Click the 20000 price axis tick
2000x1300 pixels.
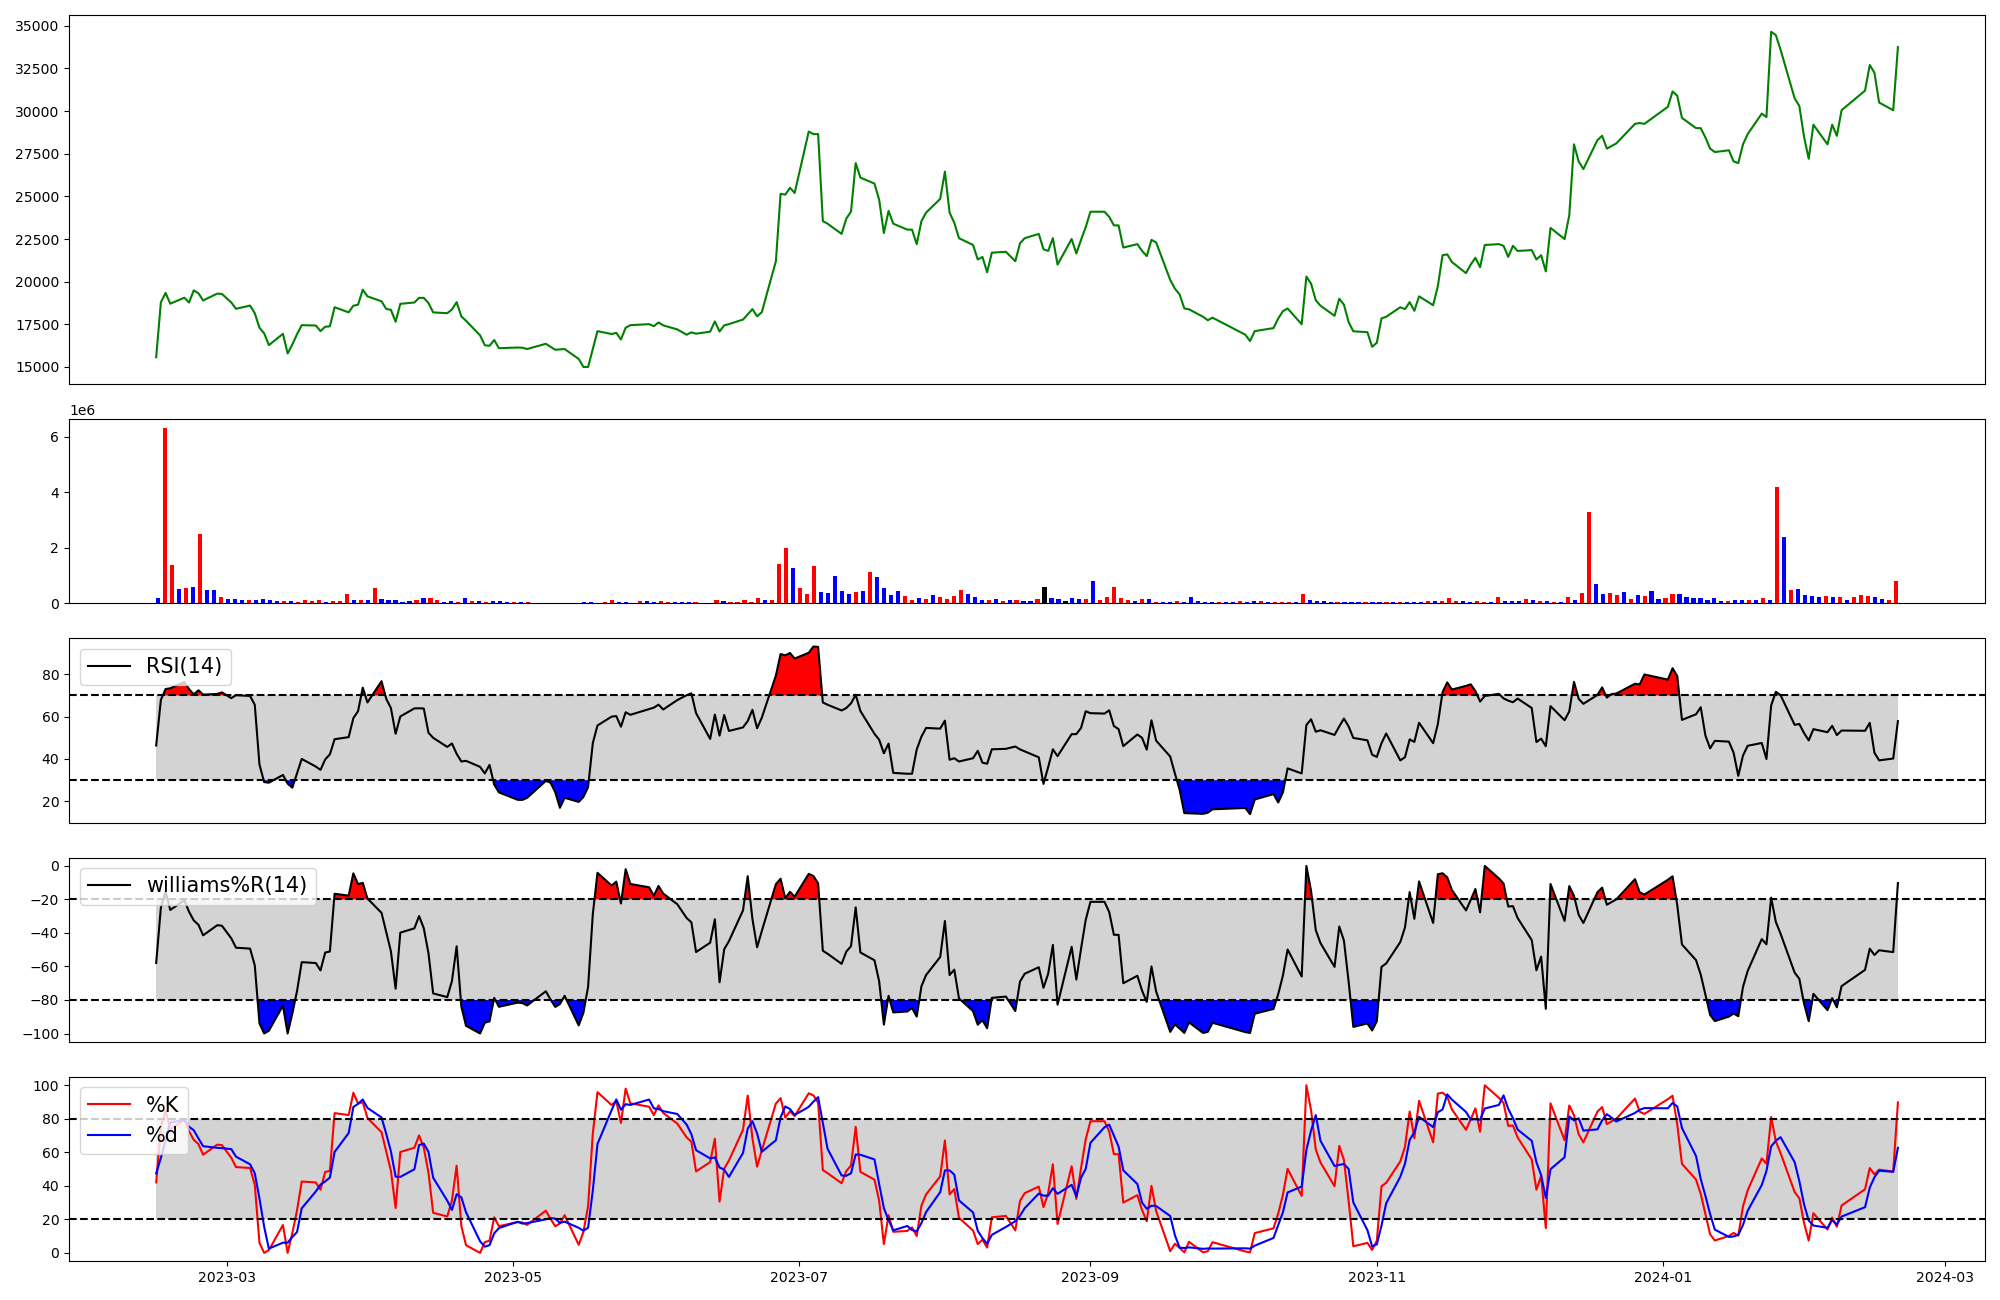(37, 282)
